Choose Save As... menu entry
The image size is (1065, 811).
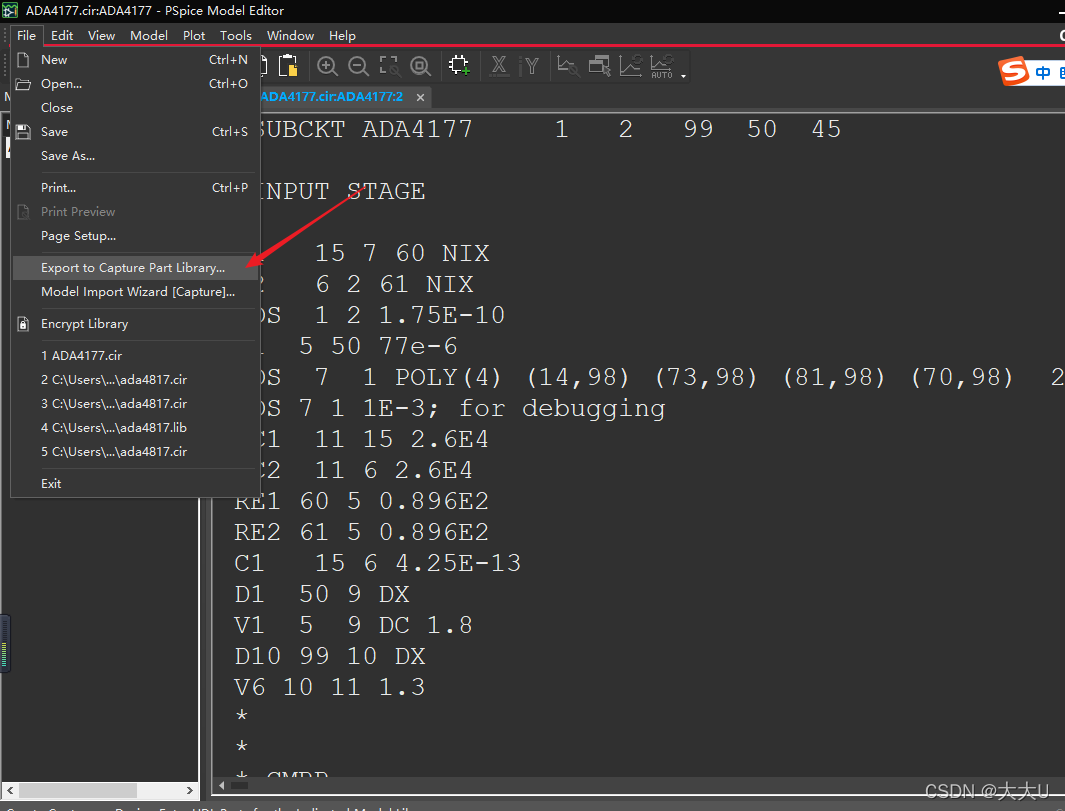pyautogui.click(x=134, y=156)
